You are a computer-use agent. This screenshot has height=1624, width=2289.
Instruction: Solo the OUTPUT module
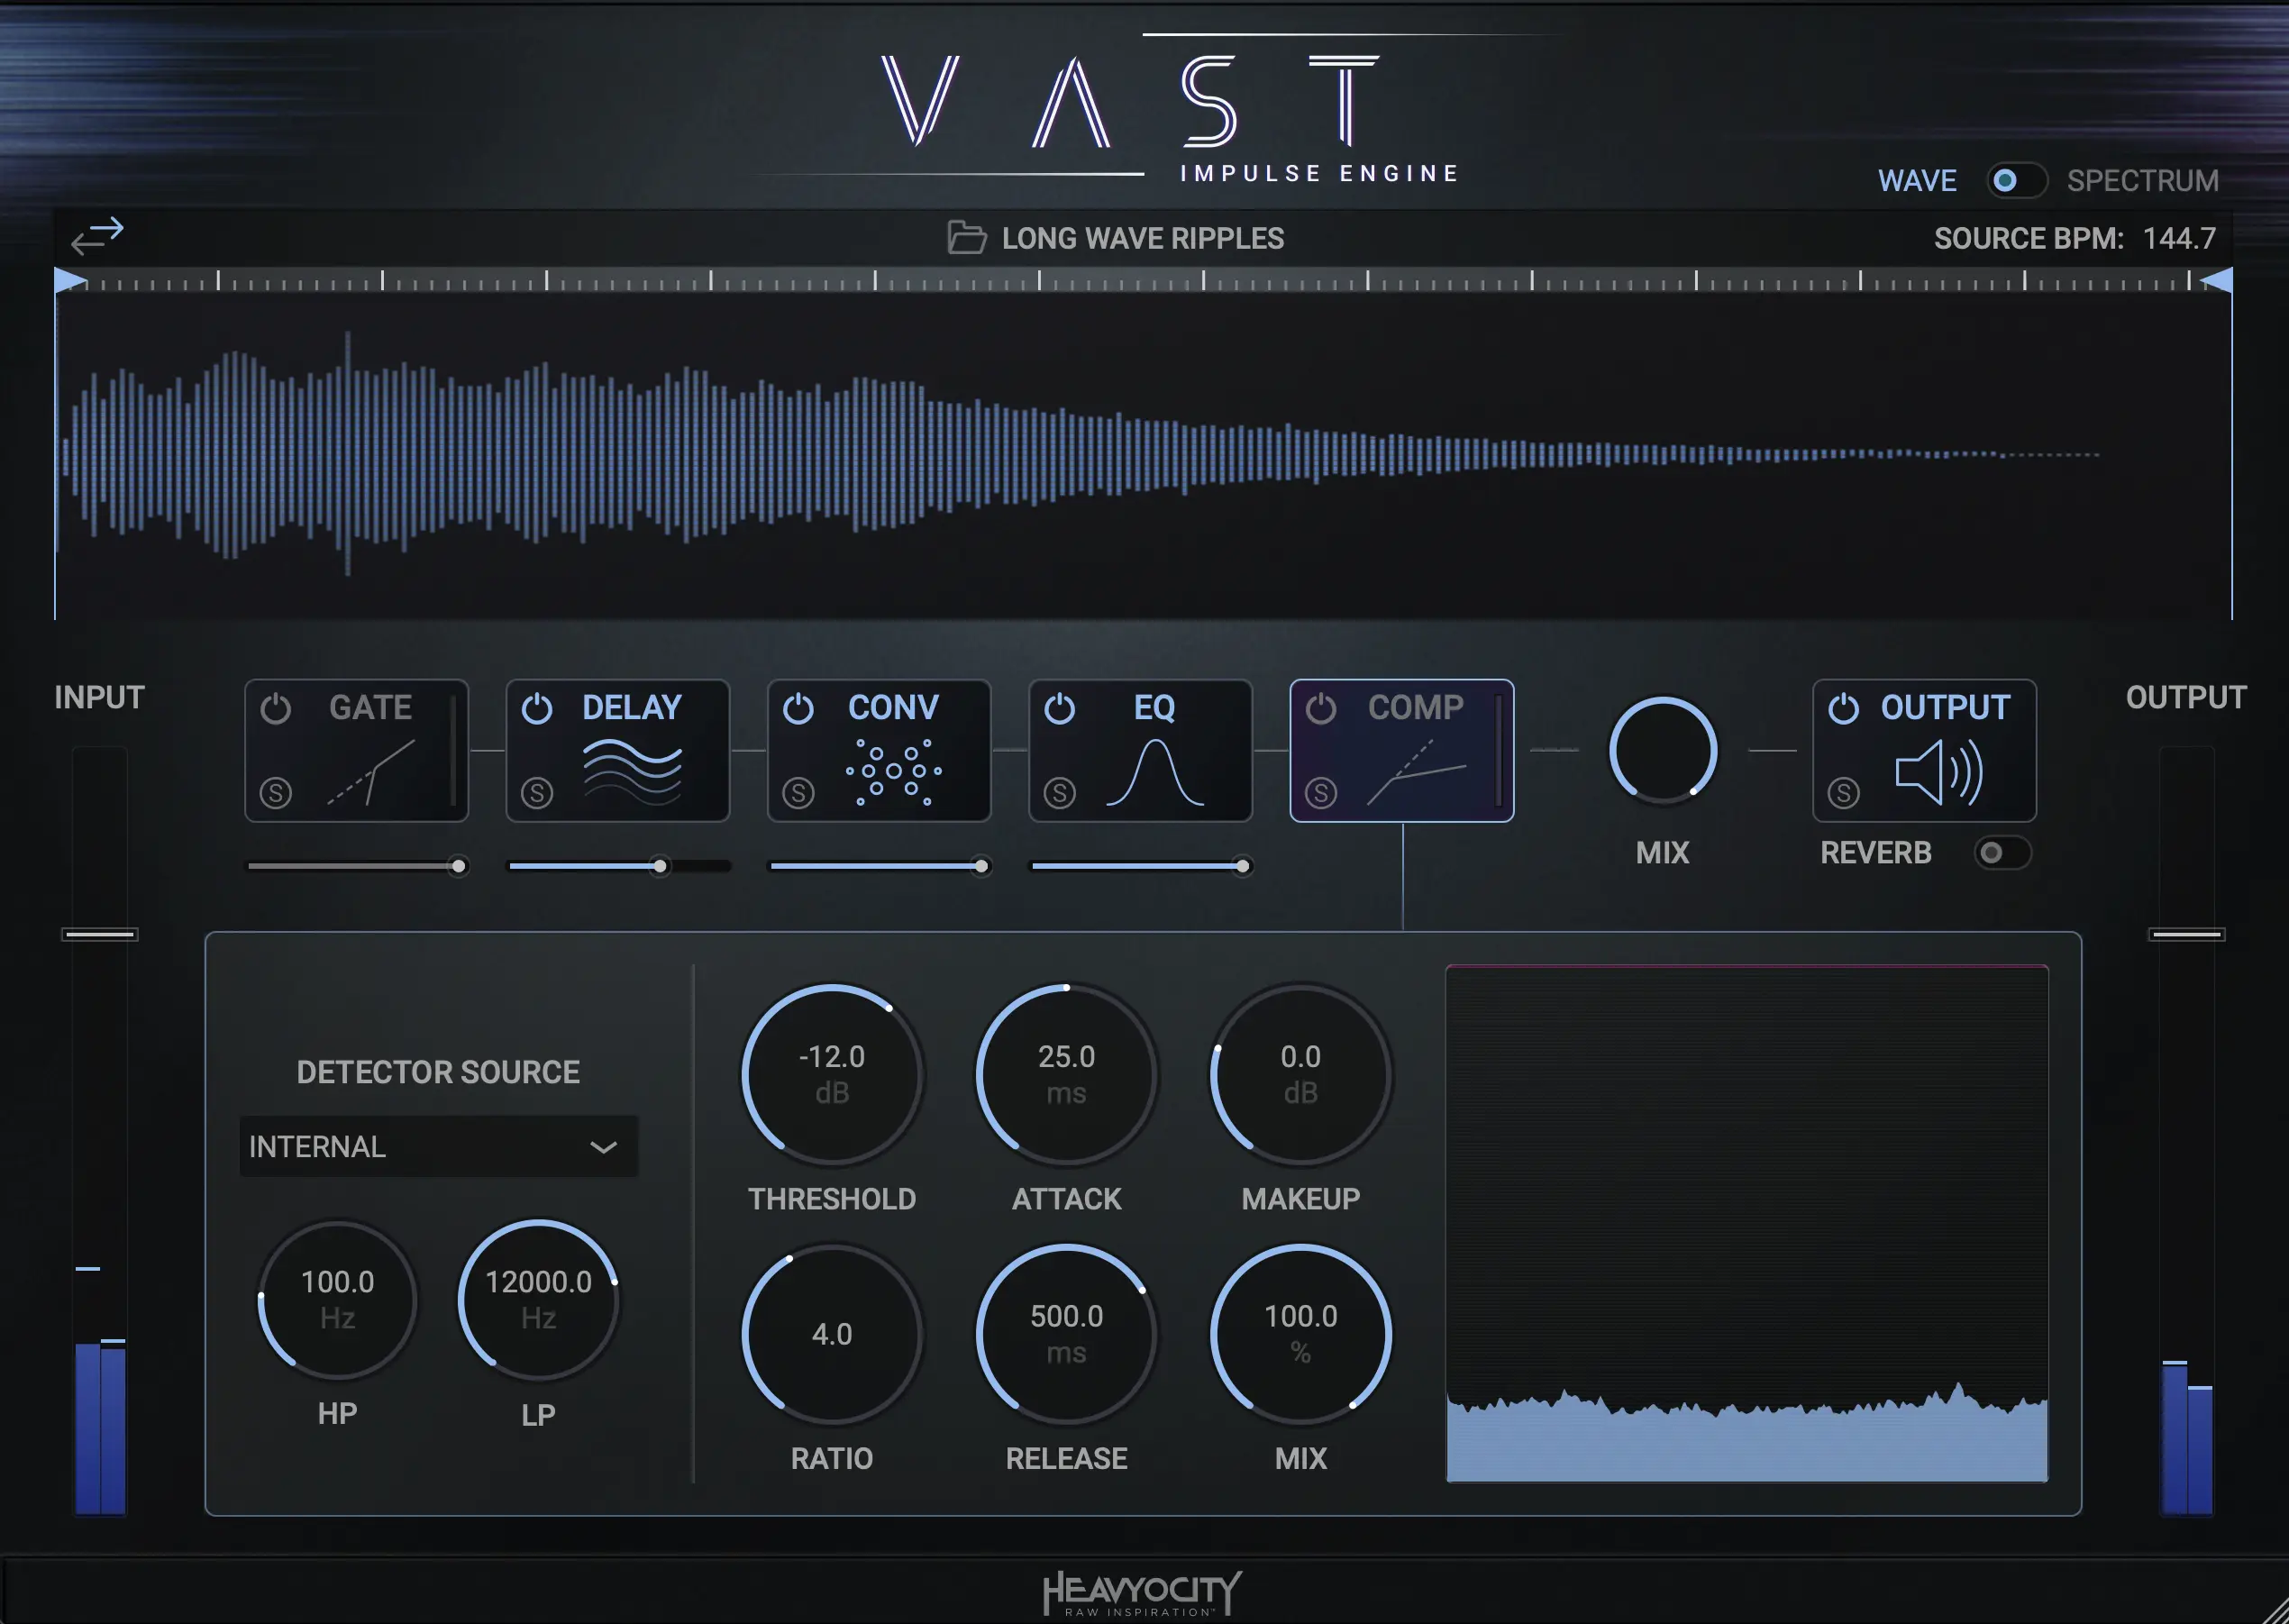(x=1844, y=793)
